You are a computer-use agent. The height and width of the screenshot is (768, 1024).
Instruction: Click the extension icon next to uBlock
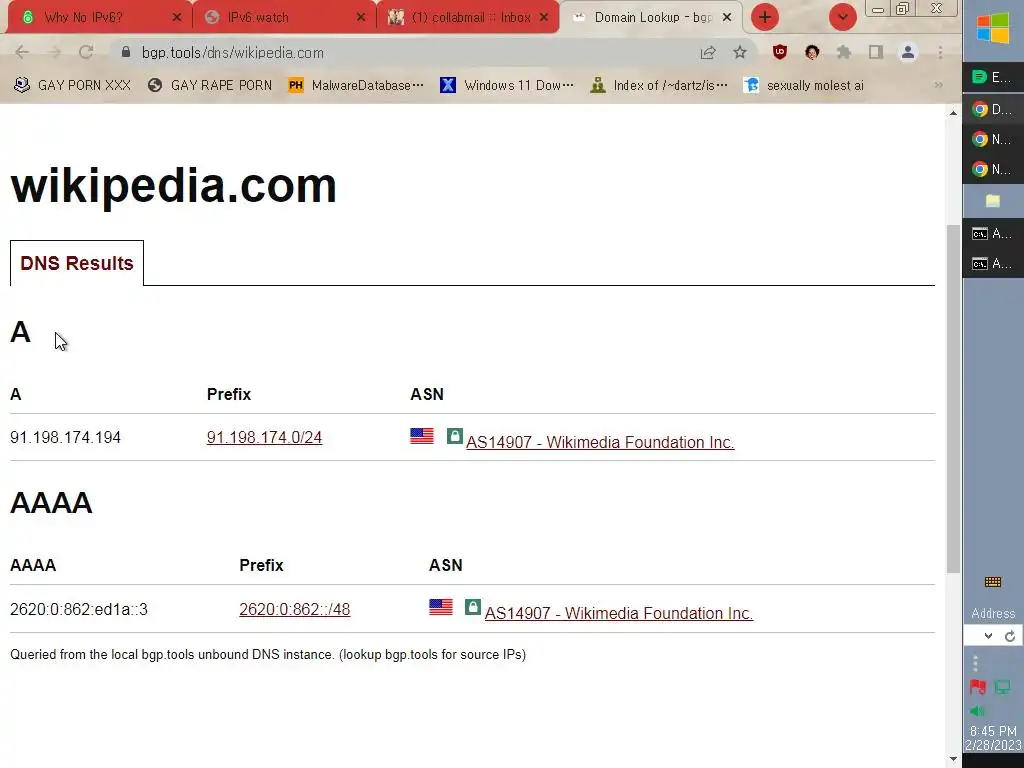point(812,52)
